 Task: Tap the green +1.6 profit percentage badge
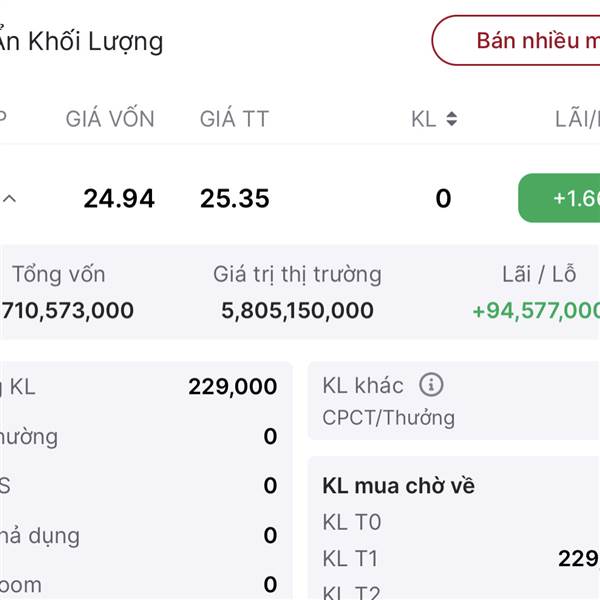click(x=559, y=198)
